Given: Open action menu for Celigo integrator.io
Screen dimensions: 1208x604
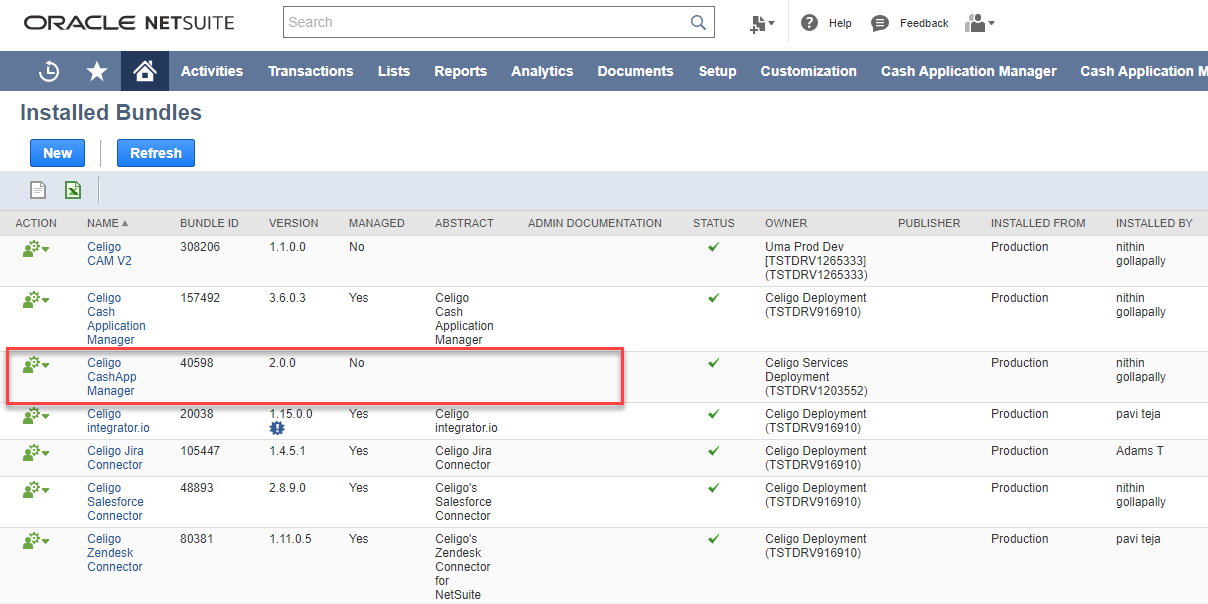Looking at the screenshot, I should pyautogui.click(x=36, y=416).
